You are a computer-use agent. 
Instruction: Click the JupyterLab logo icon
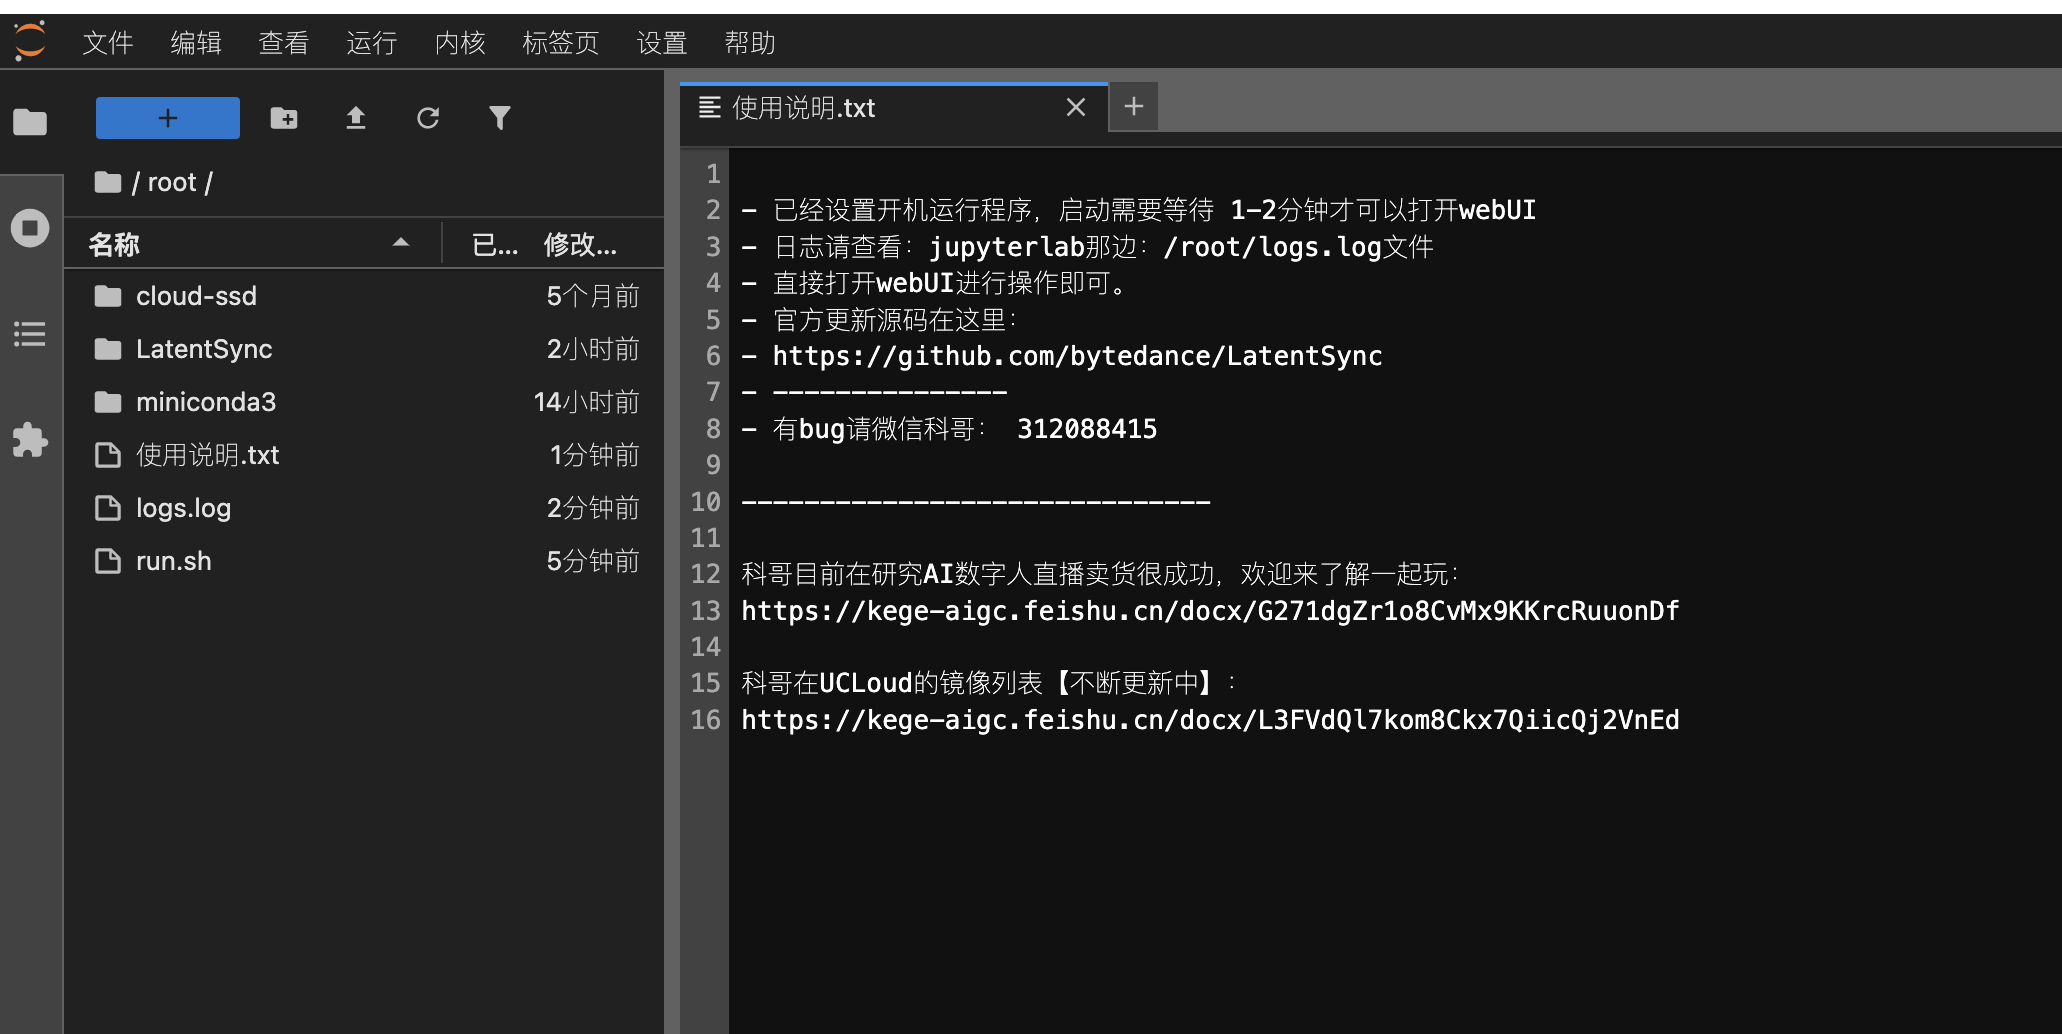tap(30, 41)
